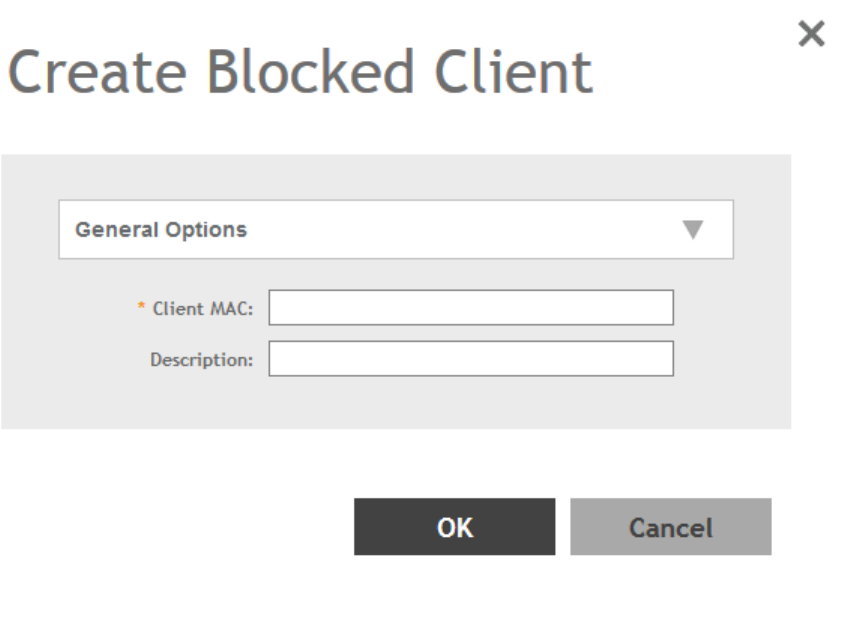
Task: Click the General Options section header
Action: point(395,230)
